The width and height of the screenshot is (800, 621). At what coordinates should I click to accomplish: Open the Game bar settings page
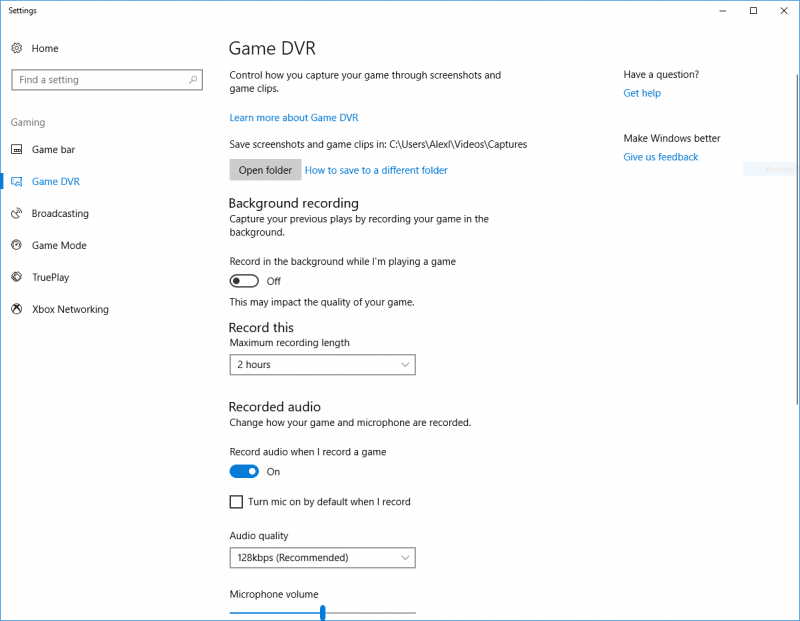53,150
